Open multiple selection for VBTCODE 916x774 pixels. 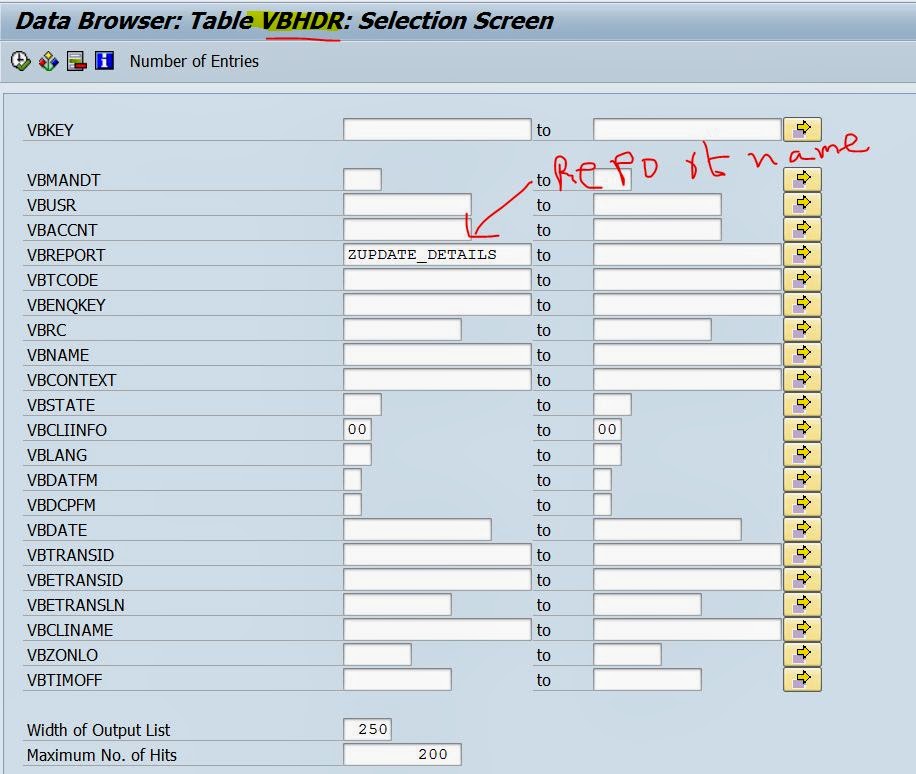pyautogui.click(x=803, y=279)
